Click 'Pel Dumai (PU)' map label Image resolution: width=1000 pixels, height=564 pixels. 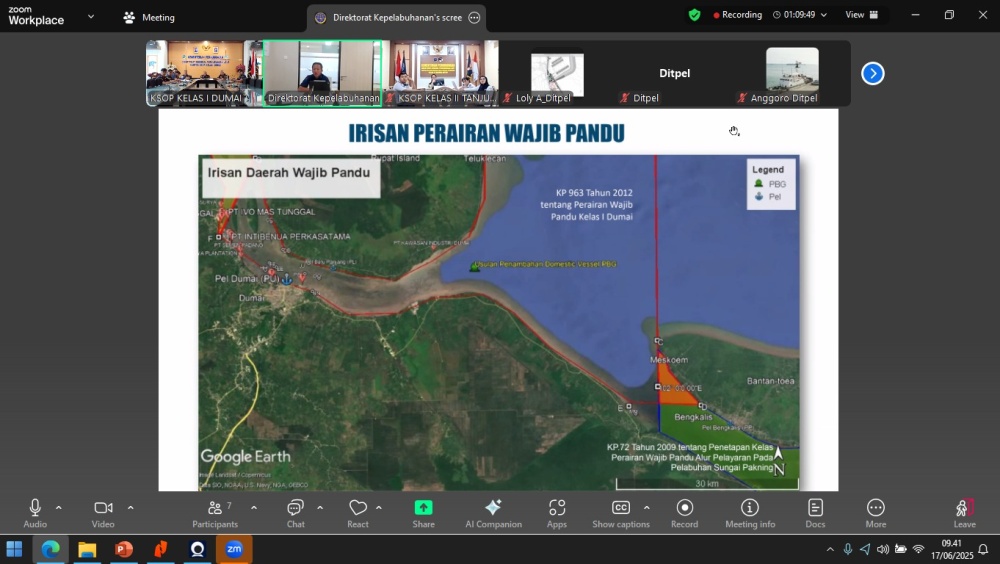[247, 279]
